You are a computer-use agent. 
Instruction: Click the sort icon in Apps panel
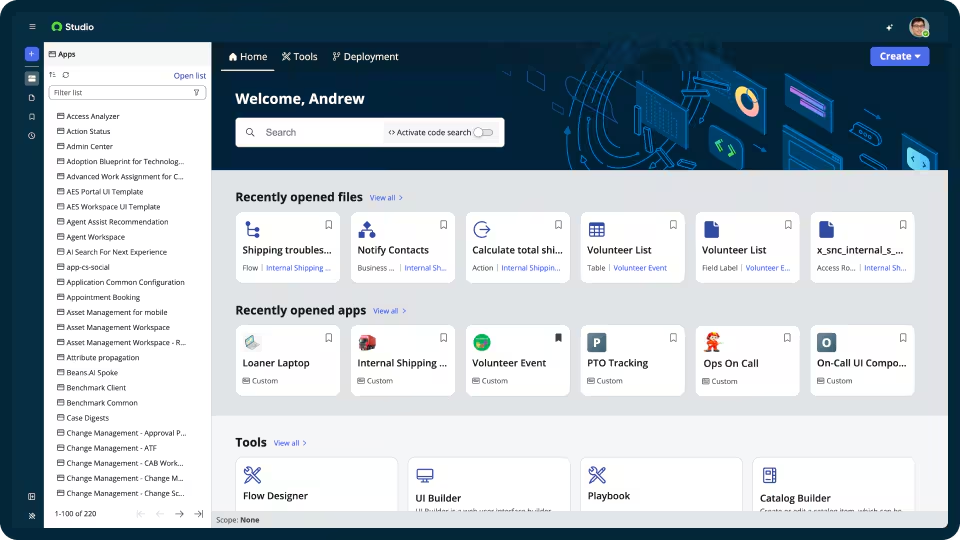pyautogui.click(x=53, y=75)
